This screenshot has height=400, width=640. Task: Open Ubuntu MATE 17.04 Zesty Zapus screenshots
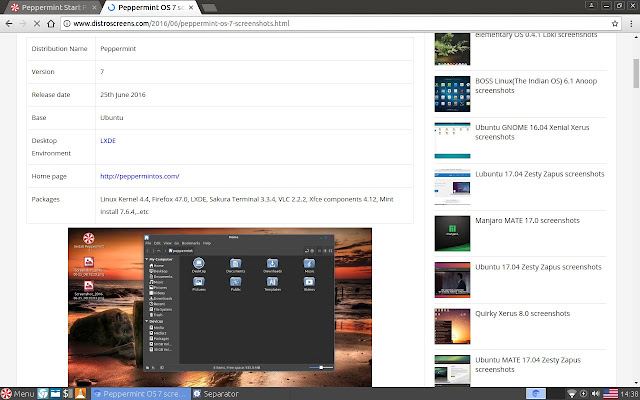528,364
